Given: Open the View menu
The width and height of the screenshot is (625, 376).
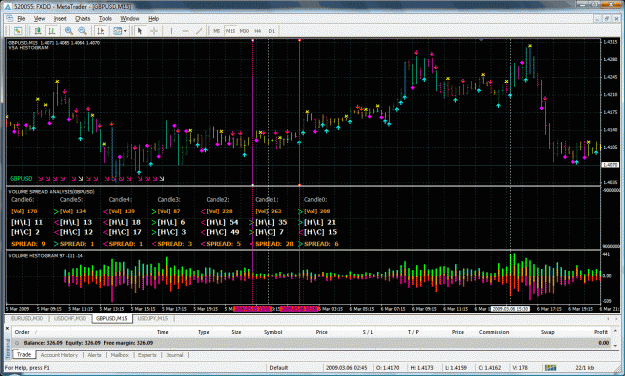Looking at the screenshot, I should pos(39,18).
